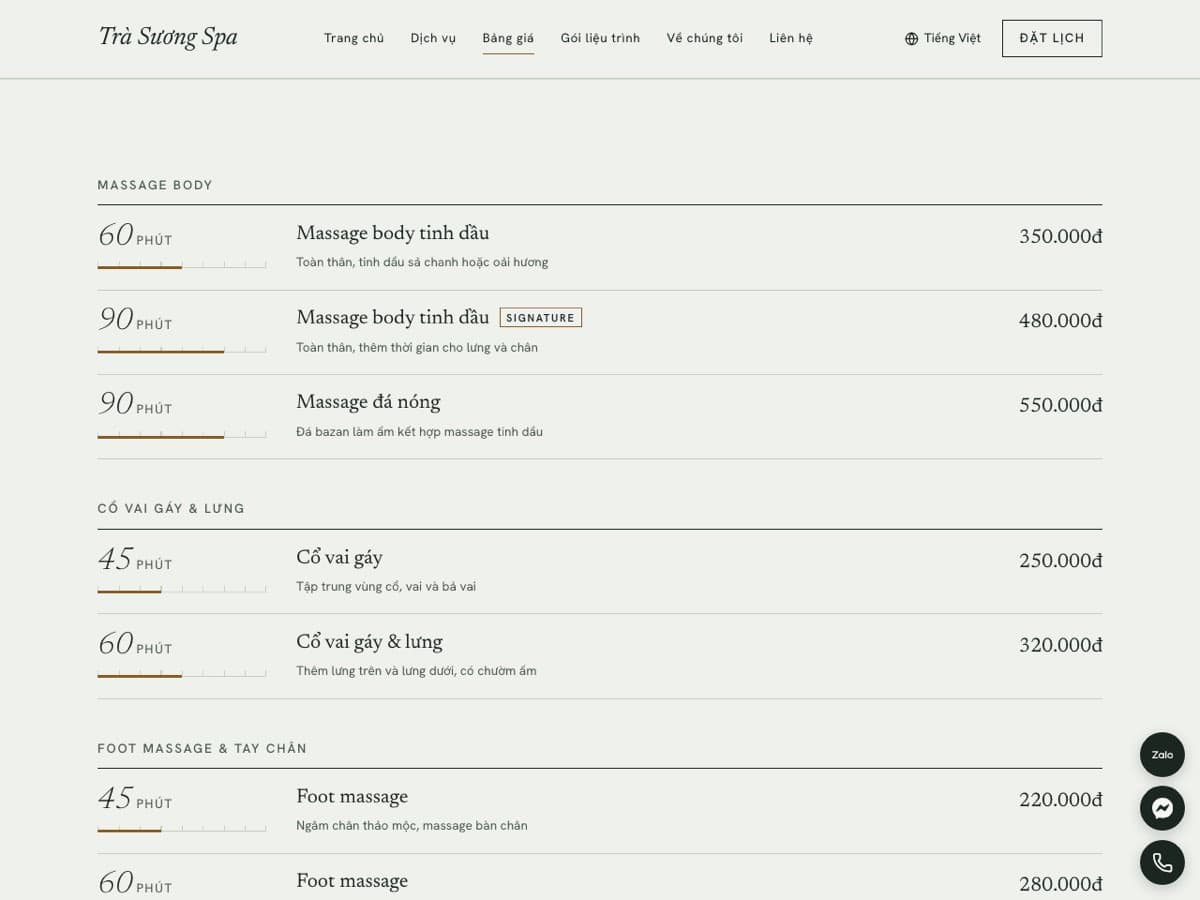Click the Trà Sương Spa logo
1200x900 pixels.
[x=168, y=37]
